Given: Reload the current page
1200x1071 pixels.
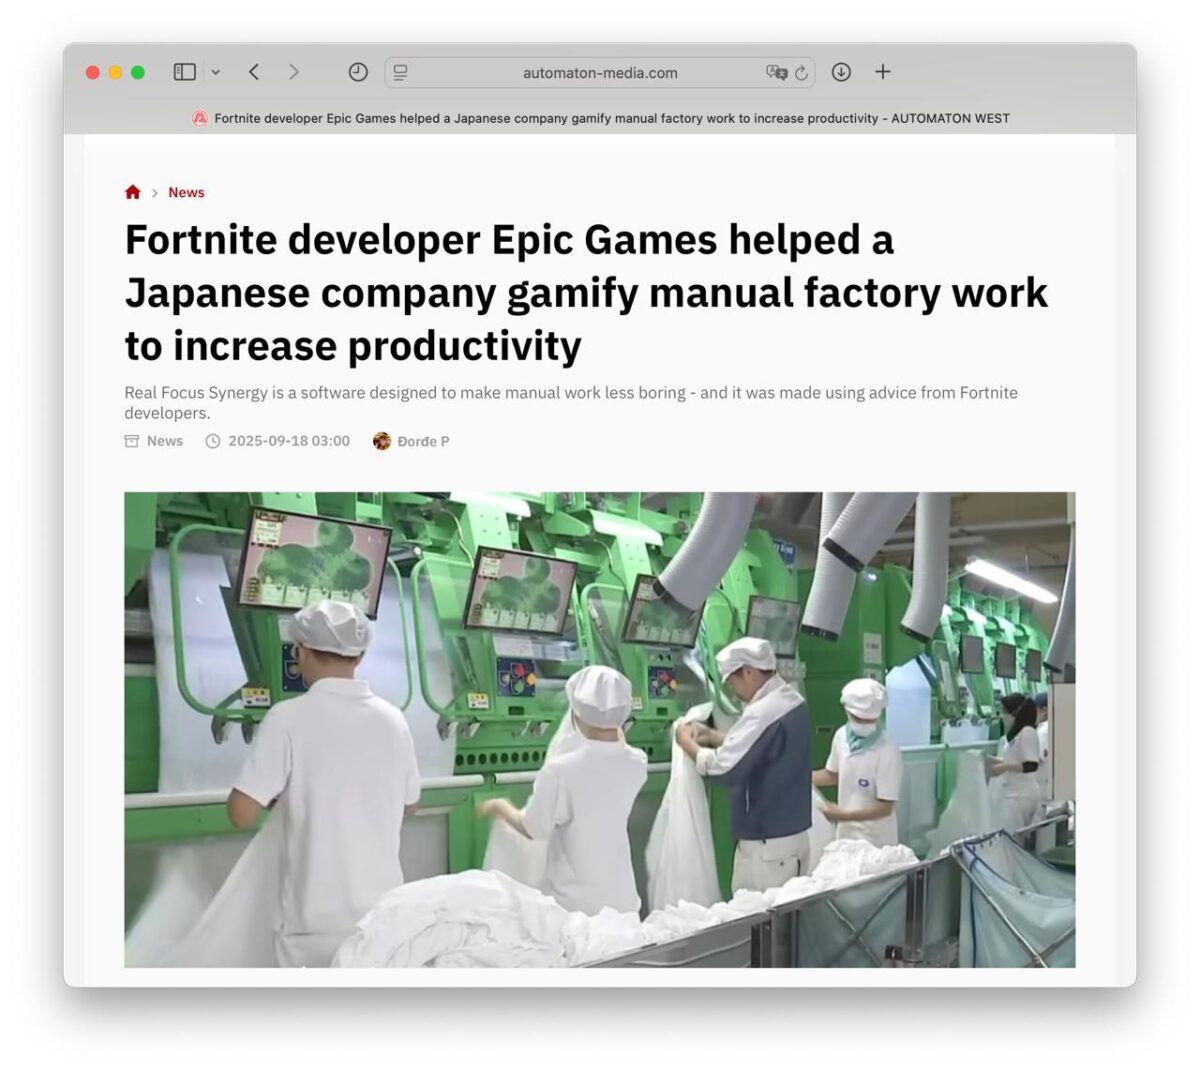Looking at the screenshot, I should (800, 71).
